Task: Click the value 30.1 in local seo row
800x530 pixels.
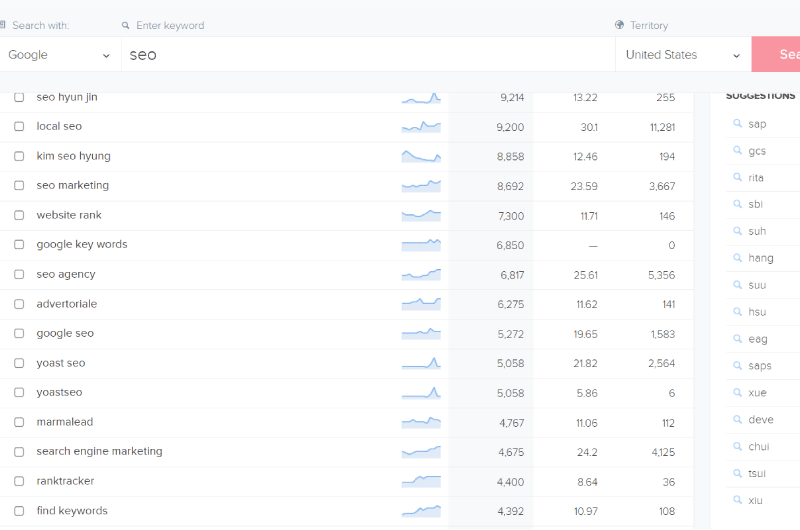Action: pyautogui.click(x=589, y=127)
